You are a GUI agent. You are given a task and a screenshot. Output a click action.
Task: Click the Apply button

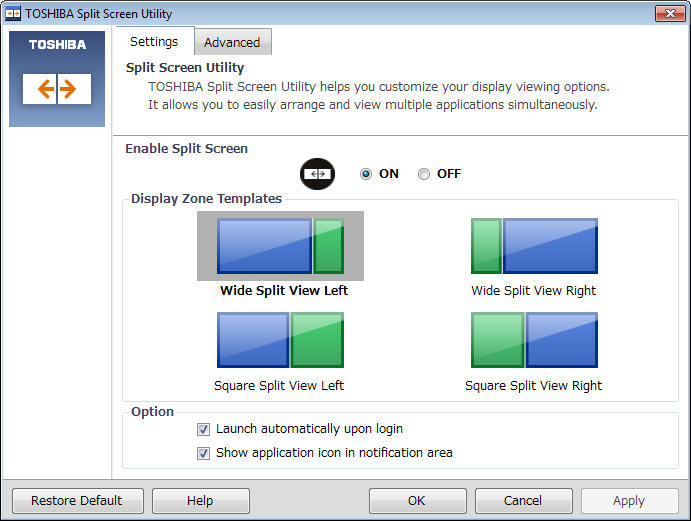pyautogui.click(x=629, y=501)
